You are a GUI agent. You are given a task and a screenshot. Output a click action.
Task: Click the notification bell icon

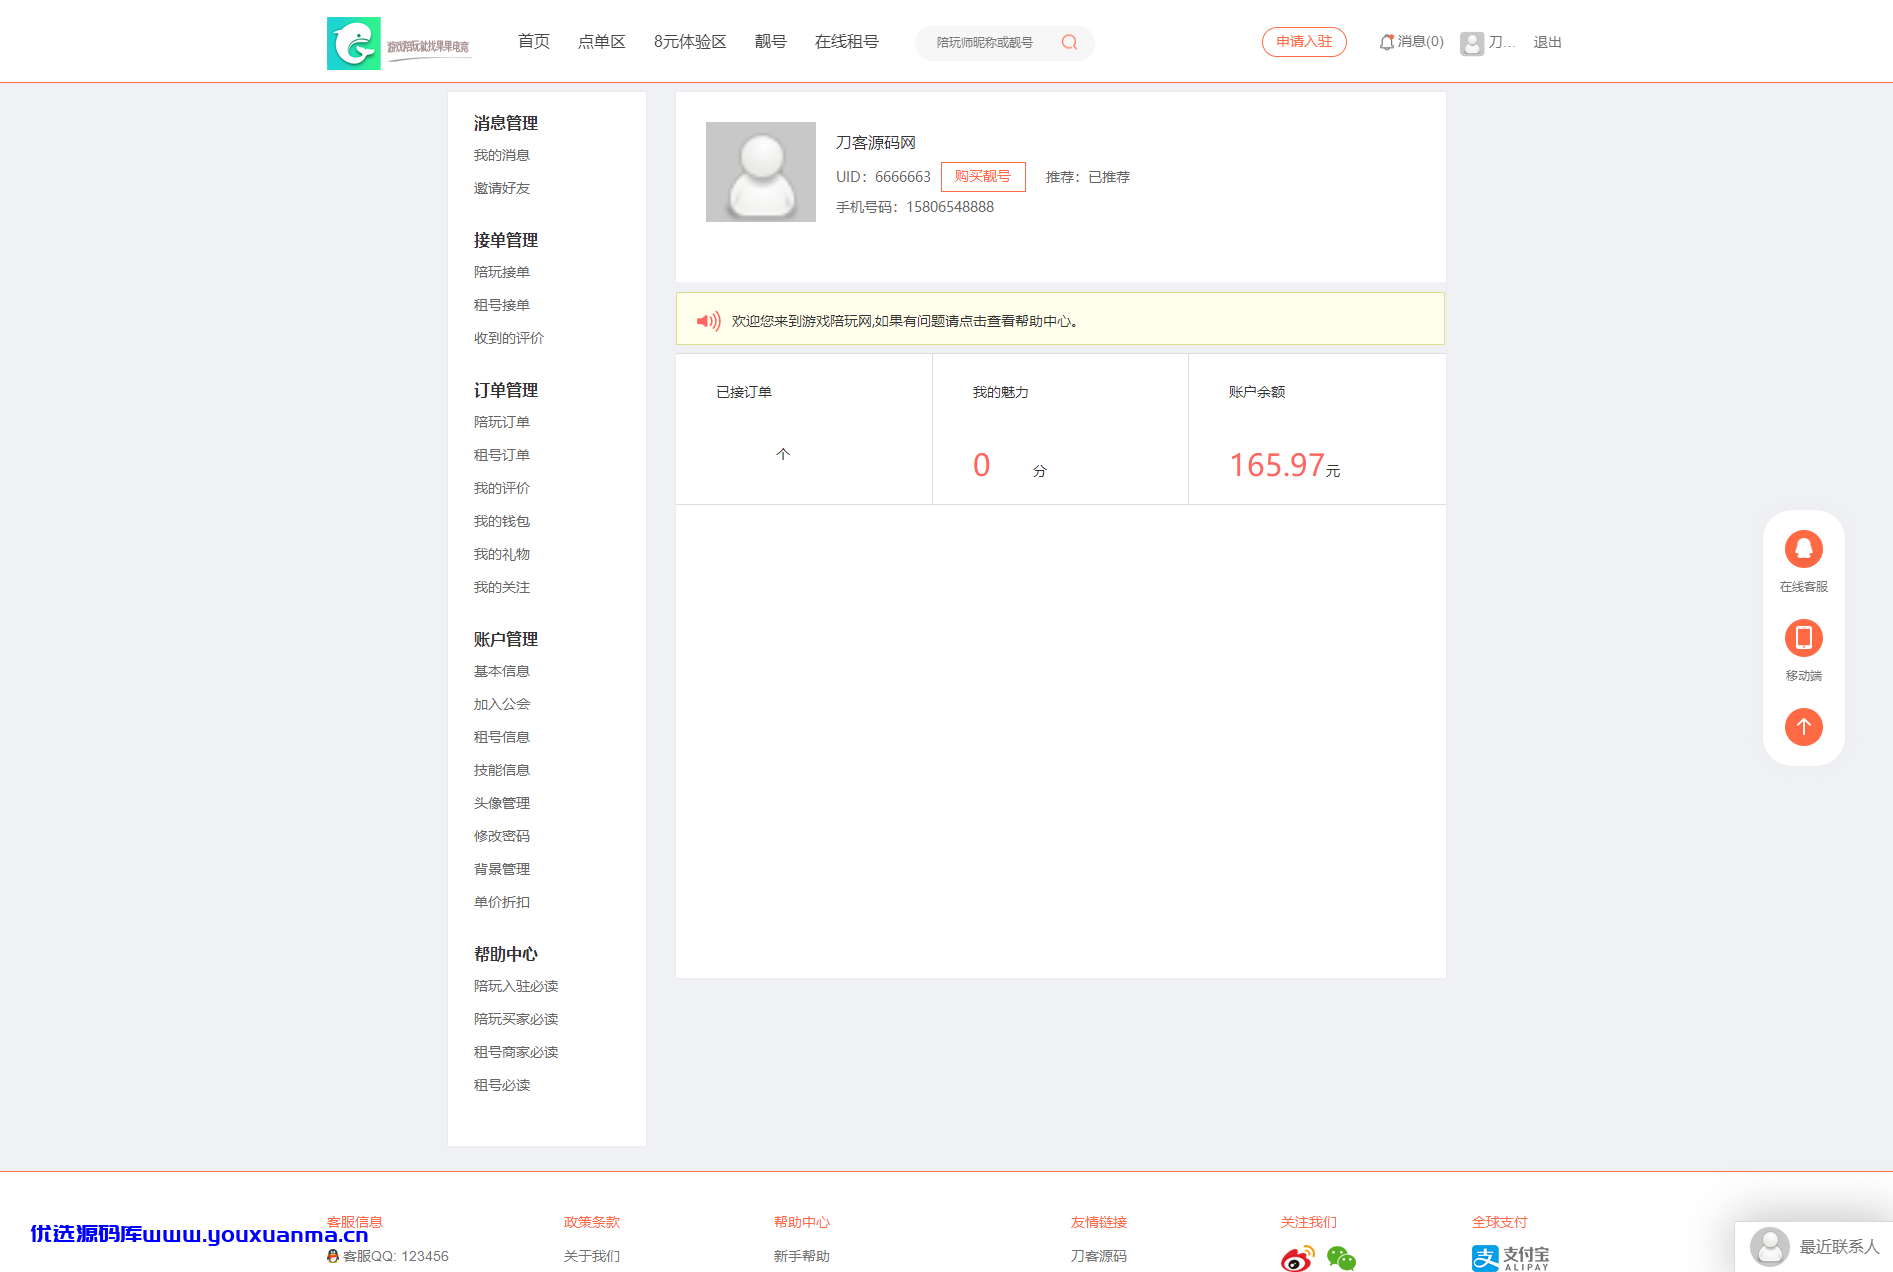pos(1386,42)
